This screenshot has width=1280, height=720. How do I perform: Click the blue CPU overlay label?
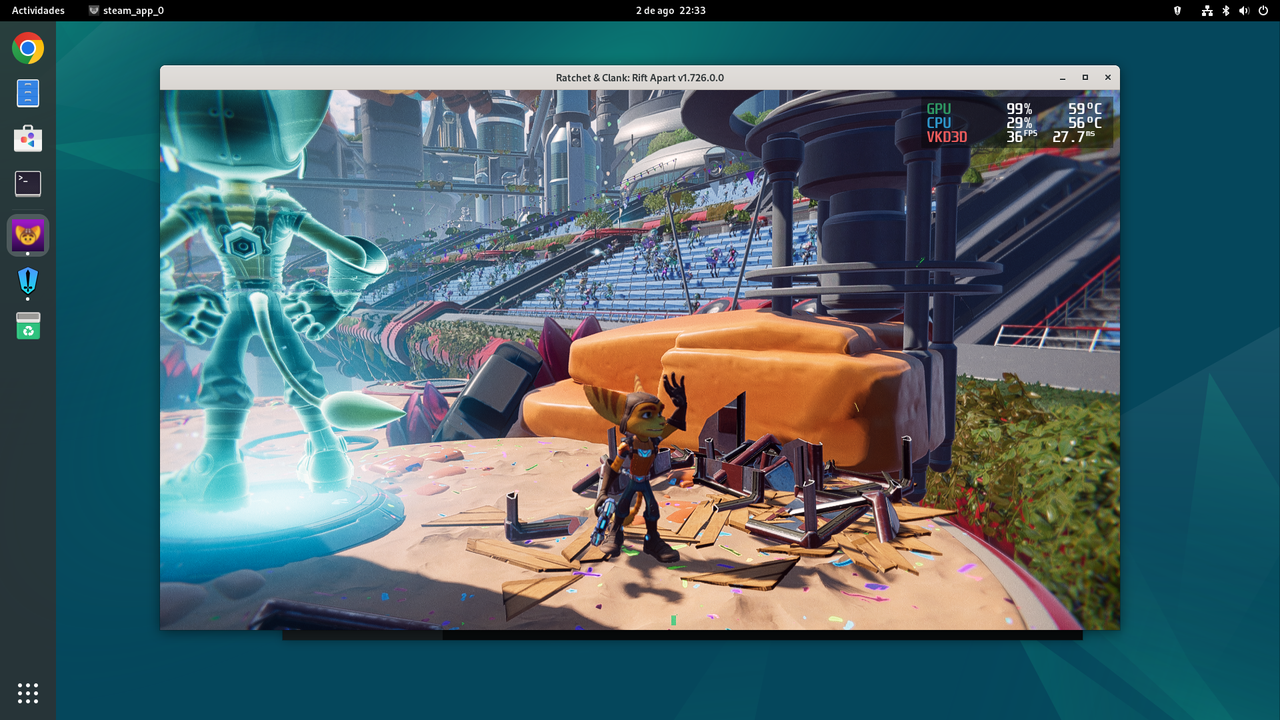(939, 123)
